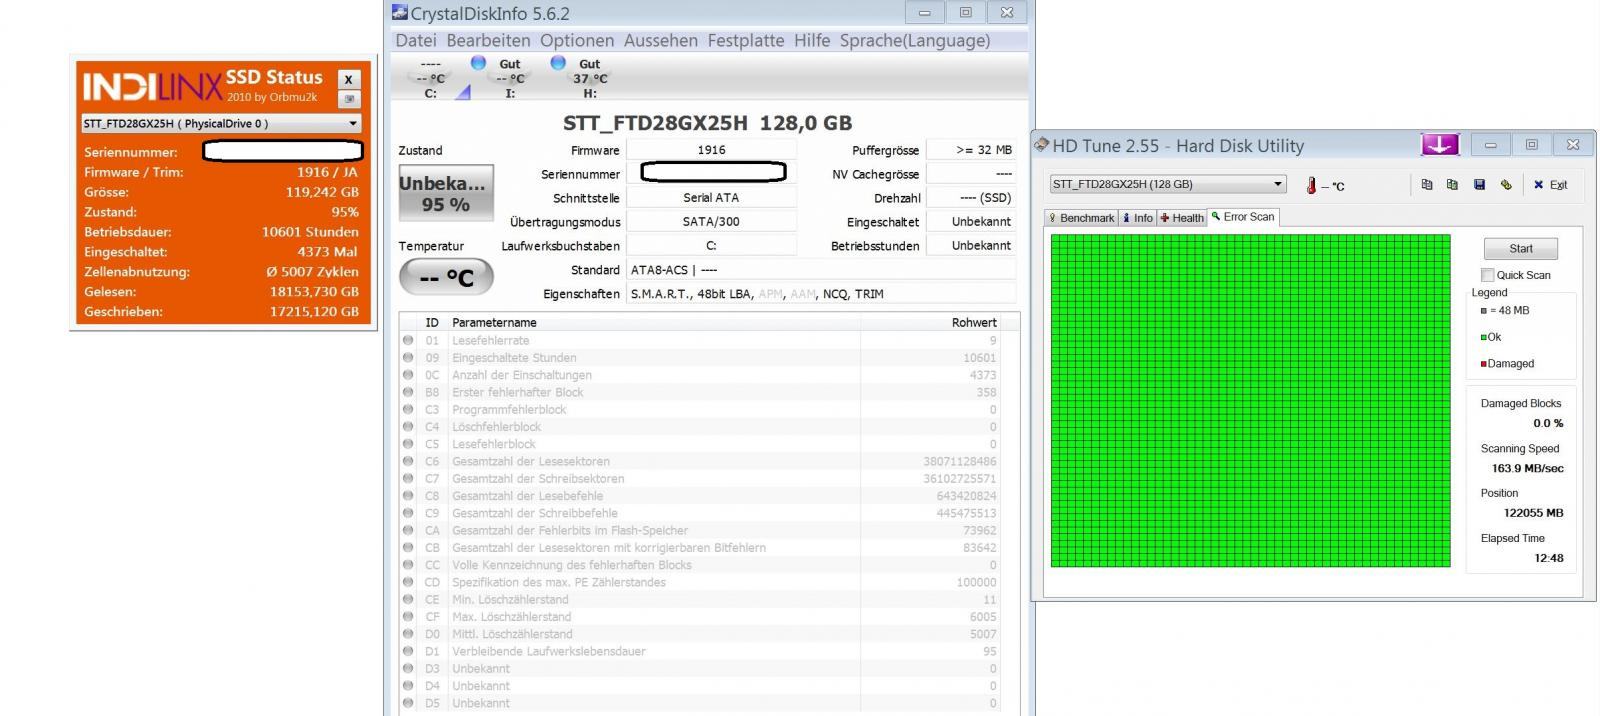This screenshot has width=1600, height=716.
Task: Minimize the HD Tune window
Action: [1490, 145]
